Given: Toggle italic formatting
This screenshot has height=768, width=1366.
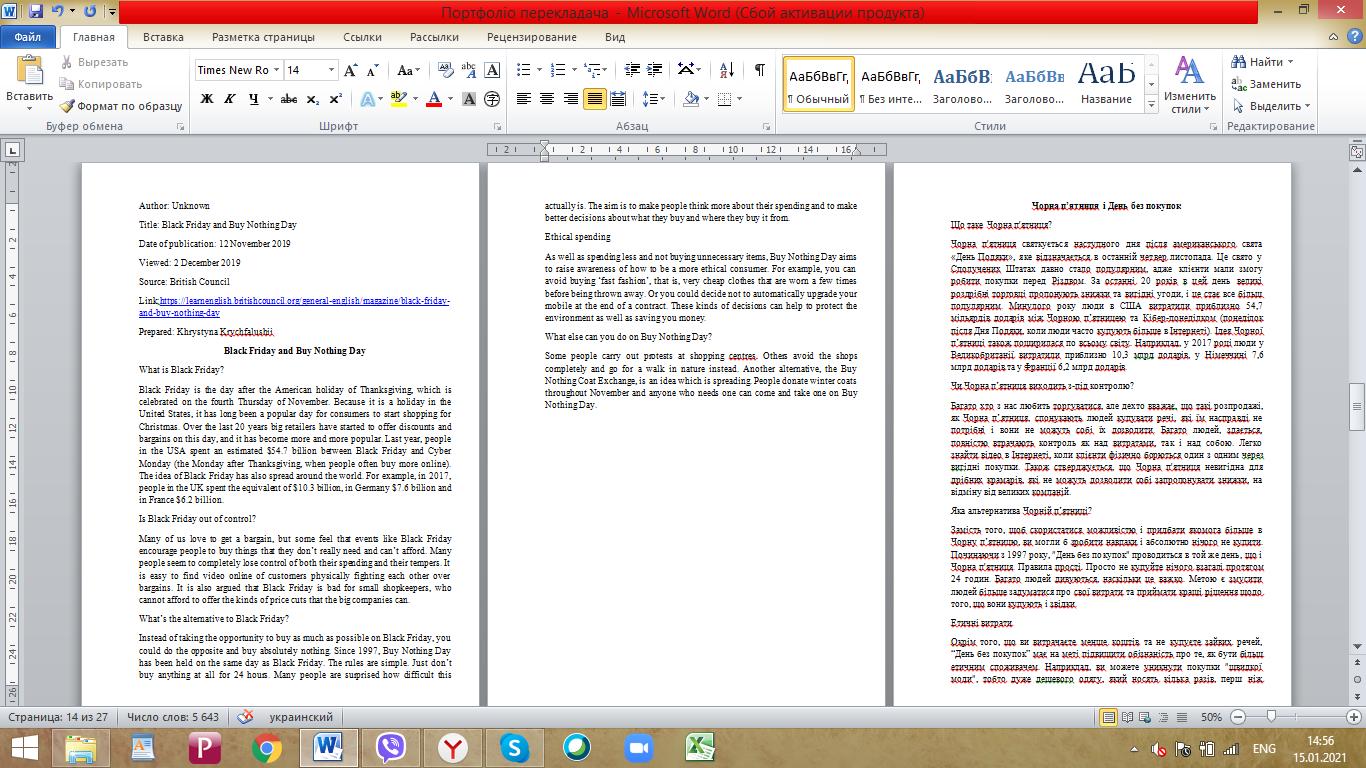Looking at the screenshot, I should click(x=231, y=99).
